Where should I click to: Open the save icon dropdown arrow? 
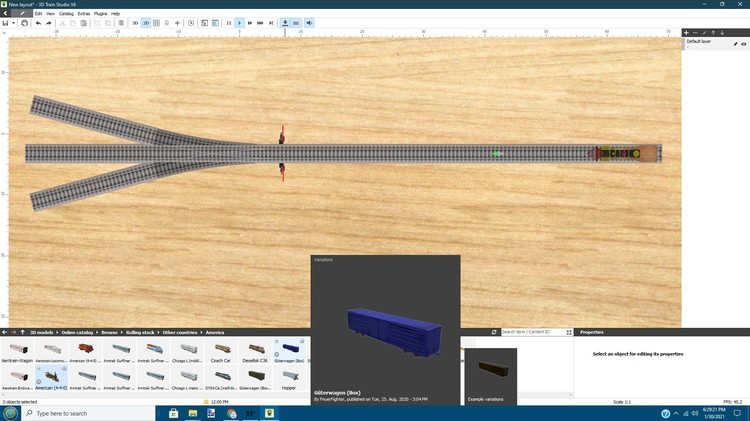coord(14,22)
